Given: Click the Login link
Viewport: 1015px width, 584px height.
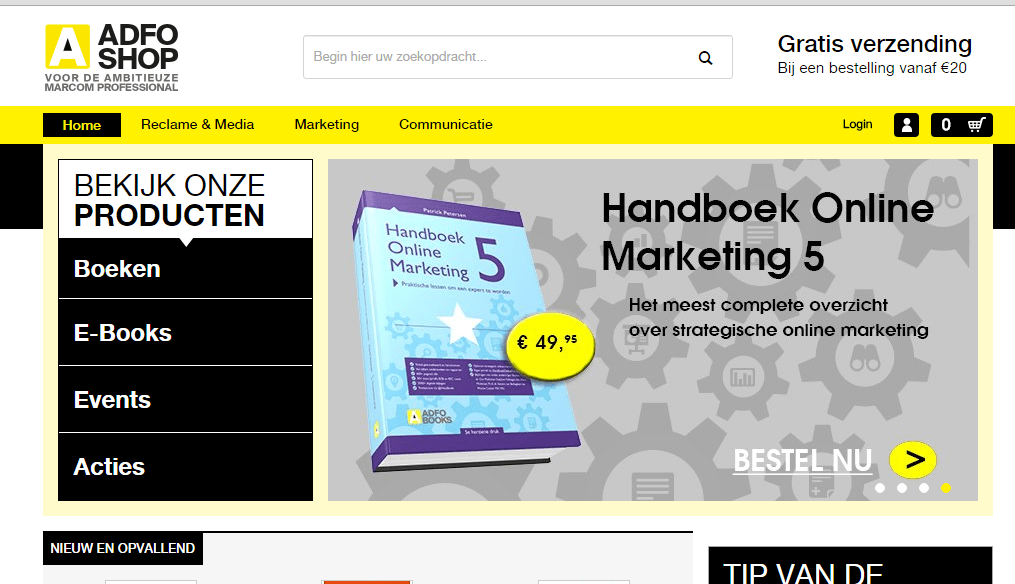Looking at the screenshot, I should coord(857,124).
